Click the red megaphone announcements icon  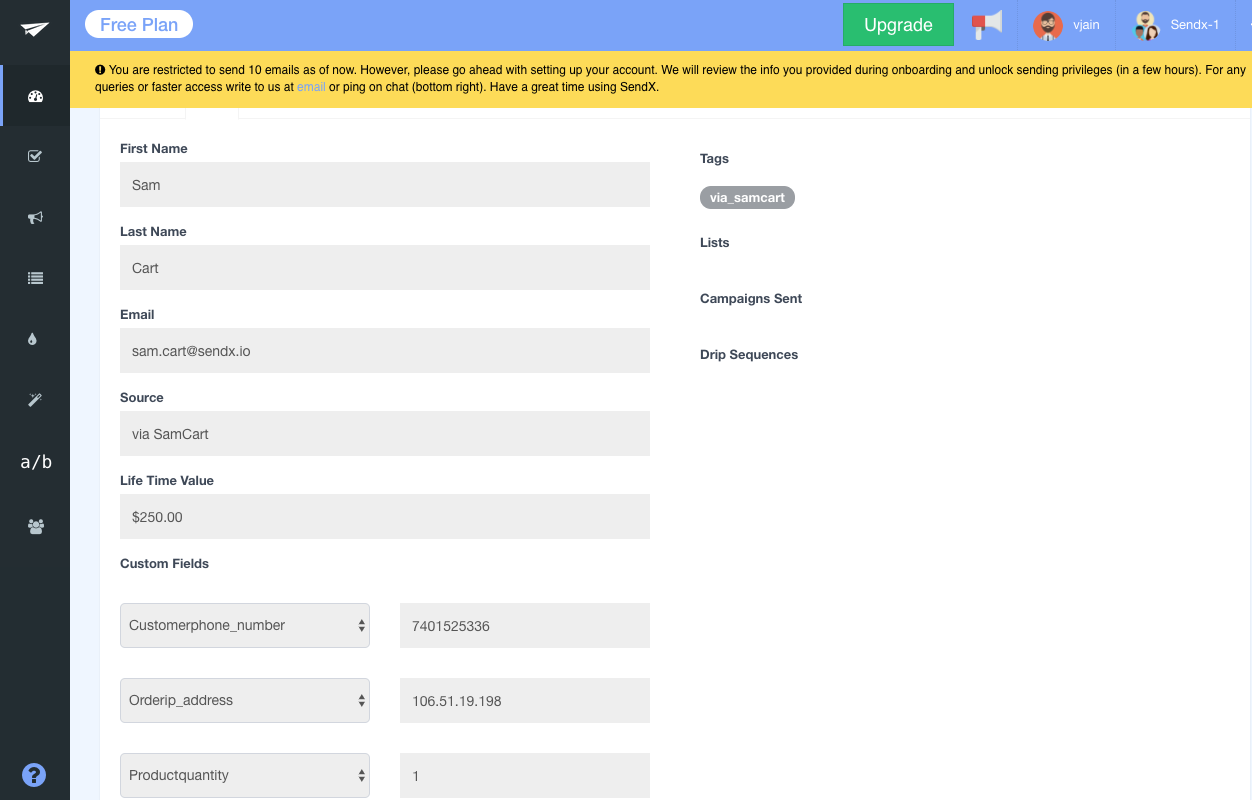pos(987,25)
